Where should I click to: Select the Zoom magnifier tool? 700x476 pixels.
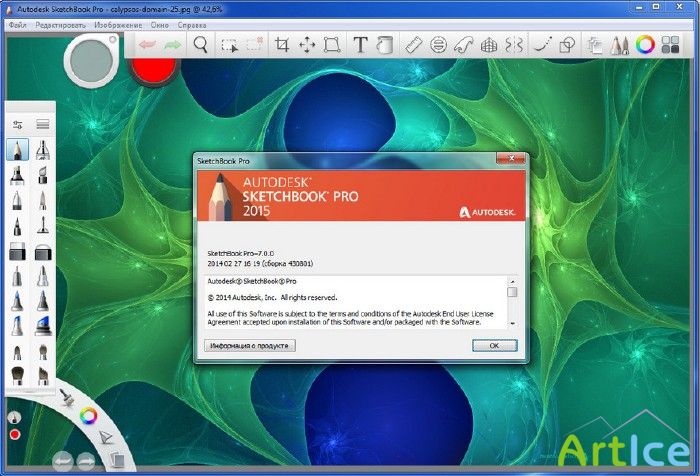[201, 45]
